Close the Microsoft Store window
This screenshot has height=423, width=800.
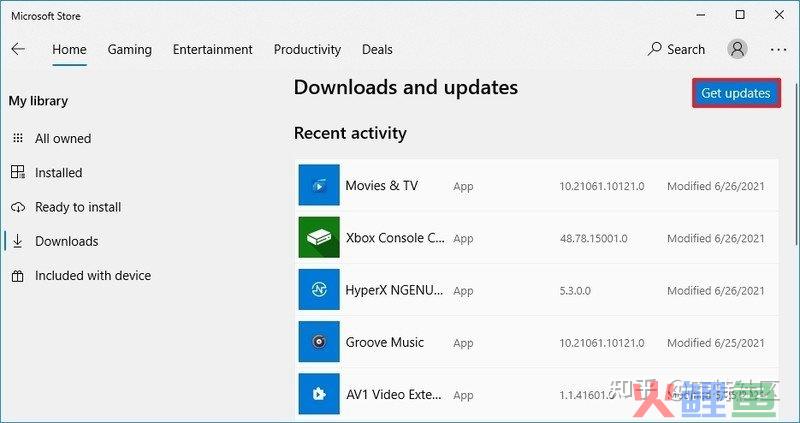(x=779, y=15)
